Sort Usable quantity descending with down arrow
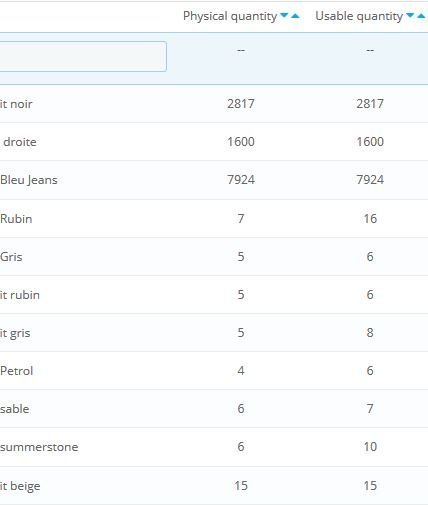This screenshot has width=428, height=505. coord(410,15)
